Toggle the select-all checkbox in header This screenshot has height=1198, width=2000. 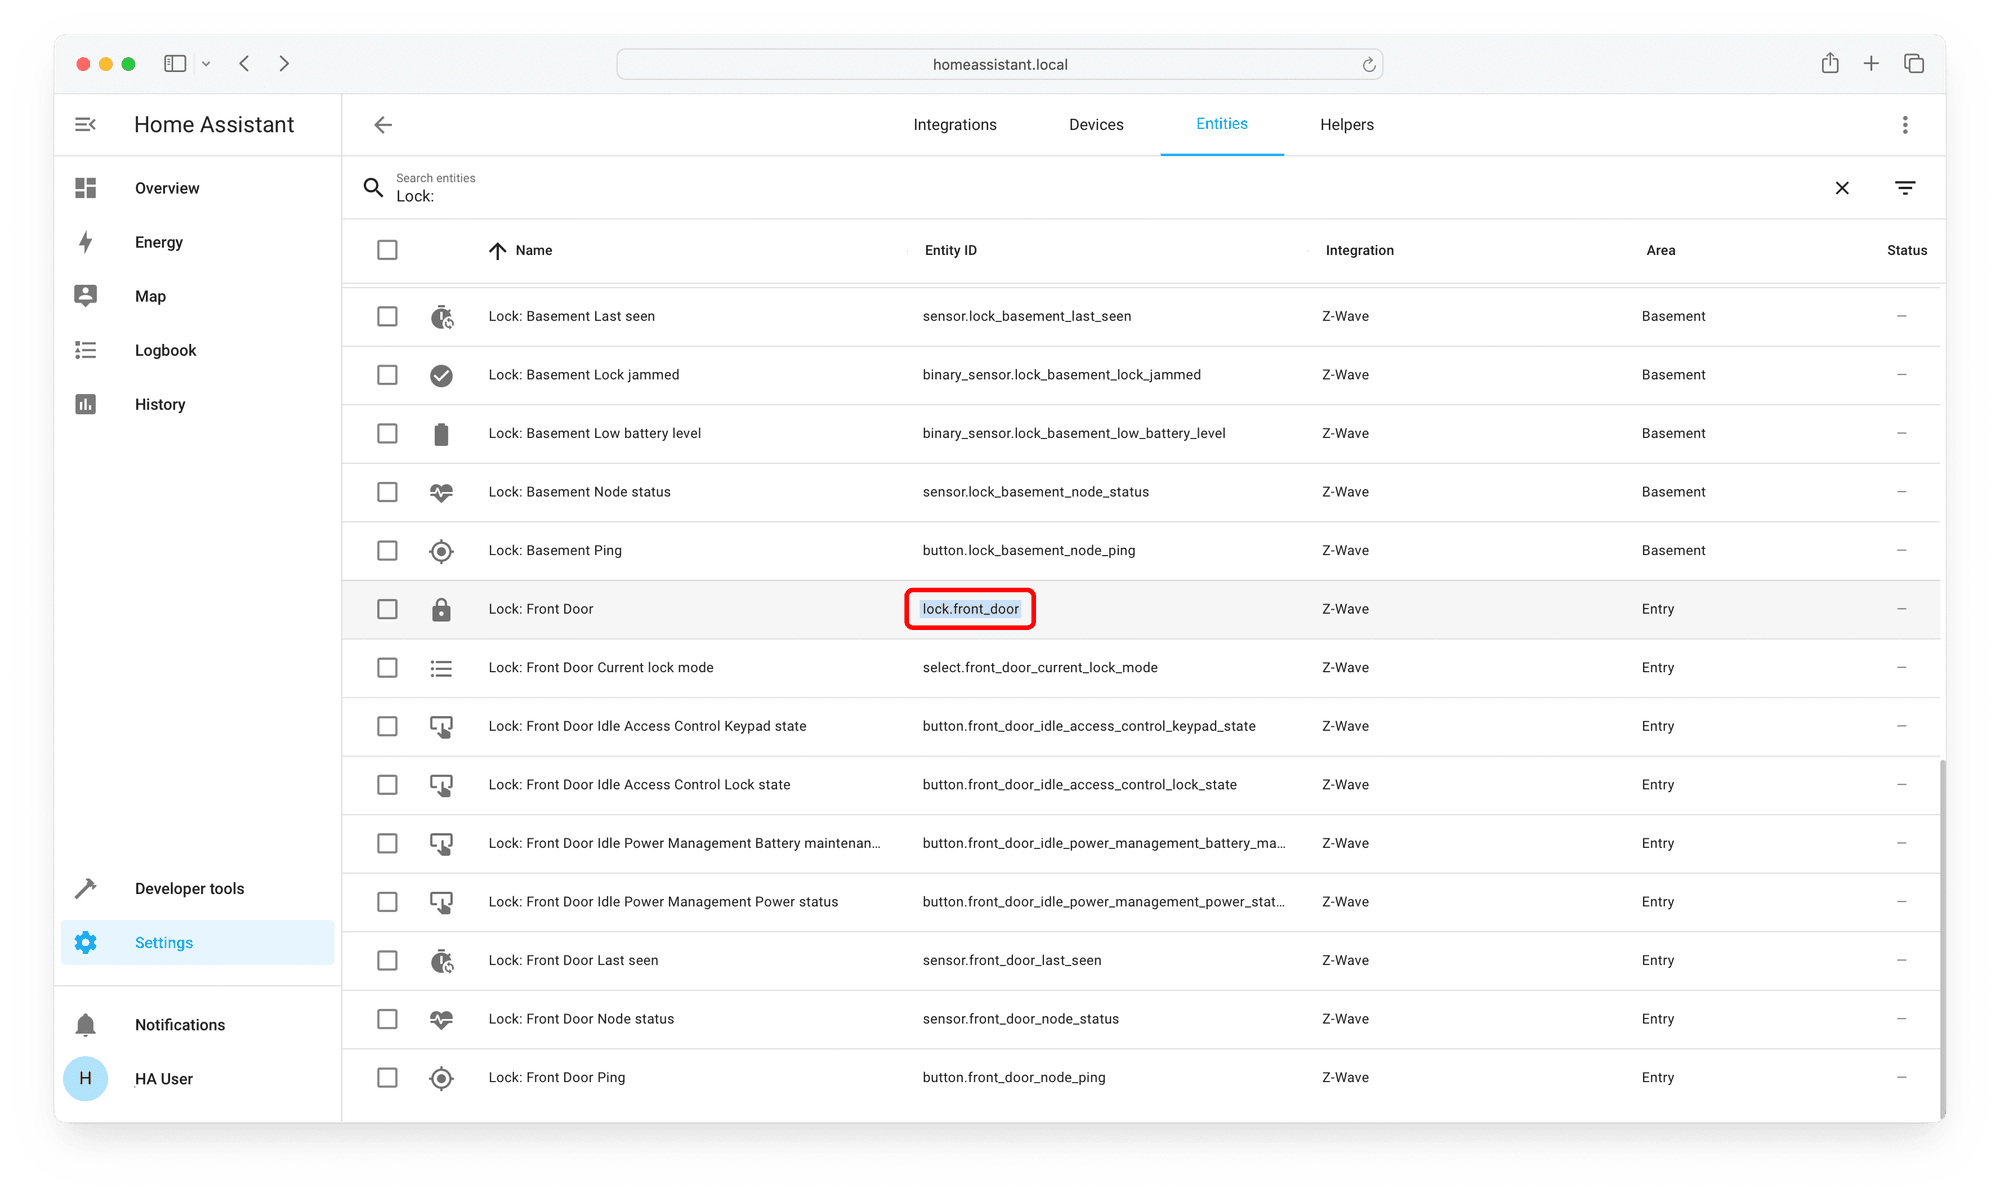[387, 250]
